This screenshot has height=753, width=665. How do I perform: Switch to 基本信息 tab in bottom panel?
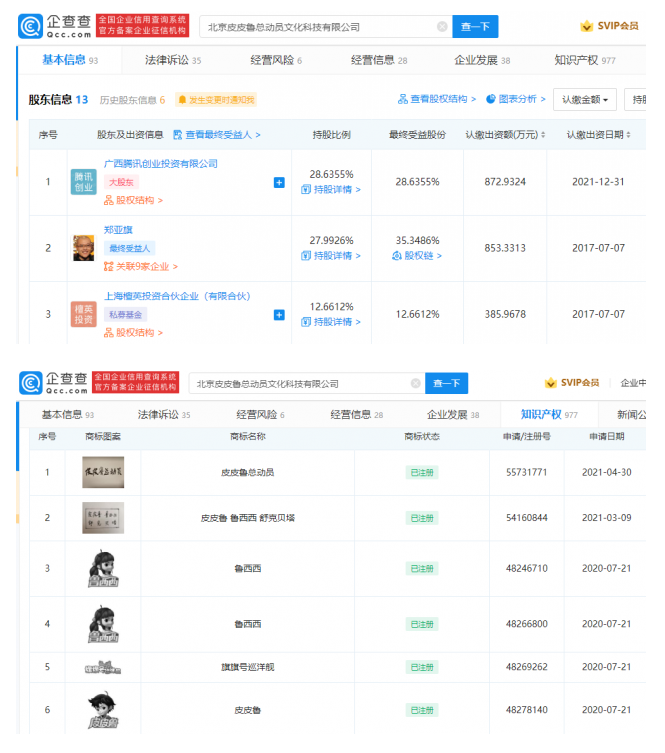pyautogui.click(x=68, y=414)
